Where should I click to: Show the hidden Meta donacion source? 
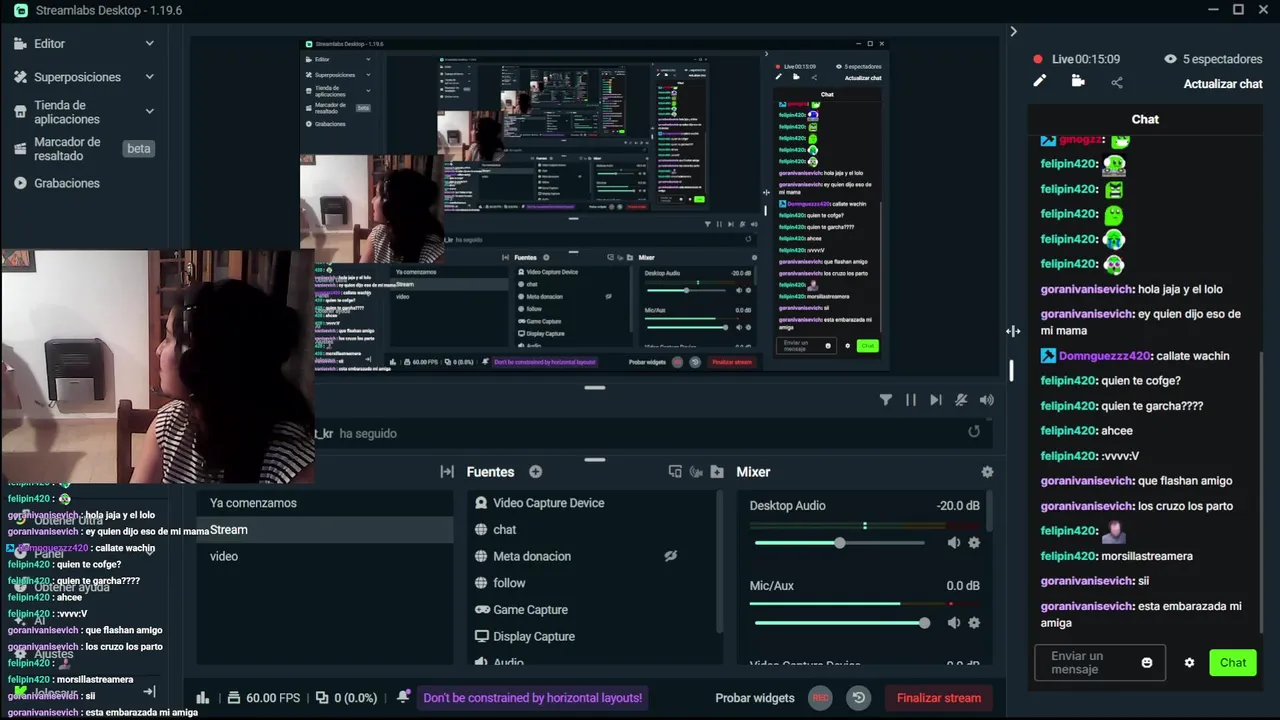coord(671,556)
